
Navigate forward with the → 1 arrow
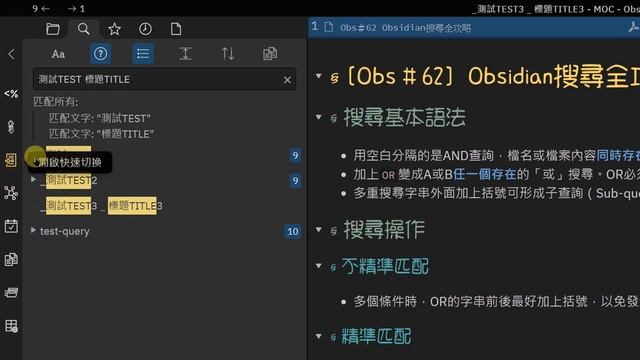click(76, 9)
